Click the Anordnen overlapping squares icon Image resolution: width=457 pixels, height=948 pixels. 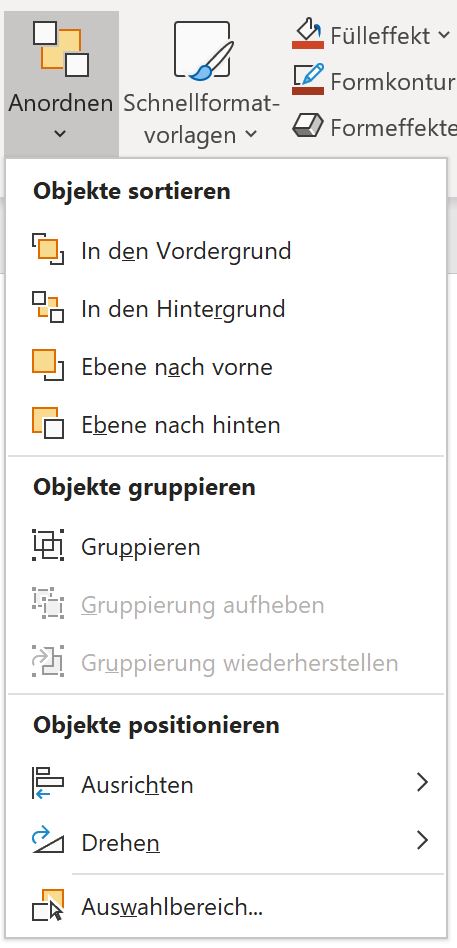(x=60, y=49)
